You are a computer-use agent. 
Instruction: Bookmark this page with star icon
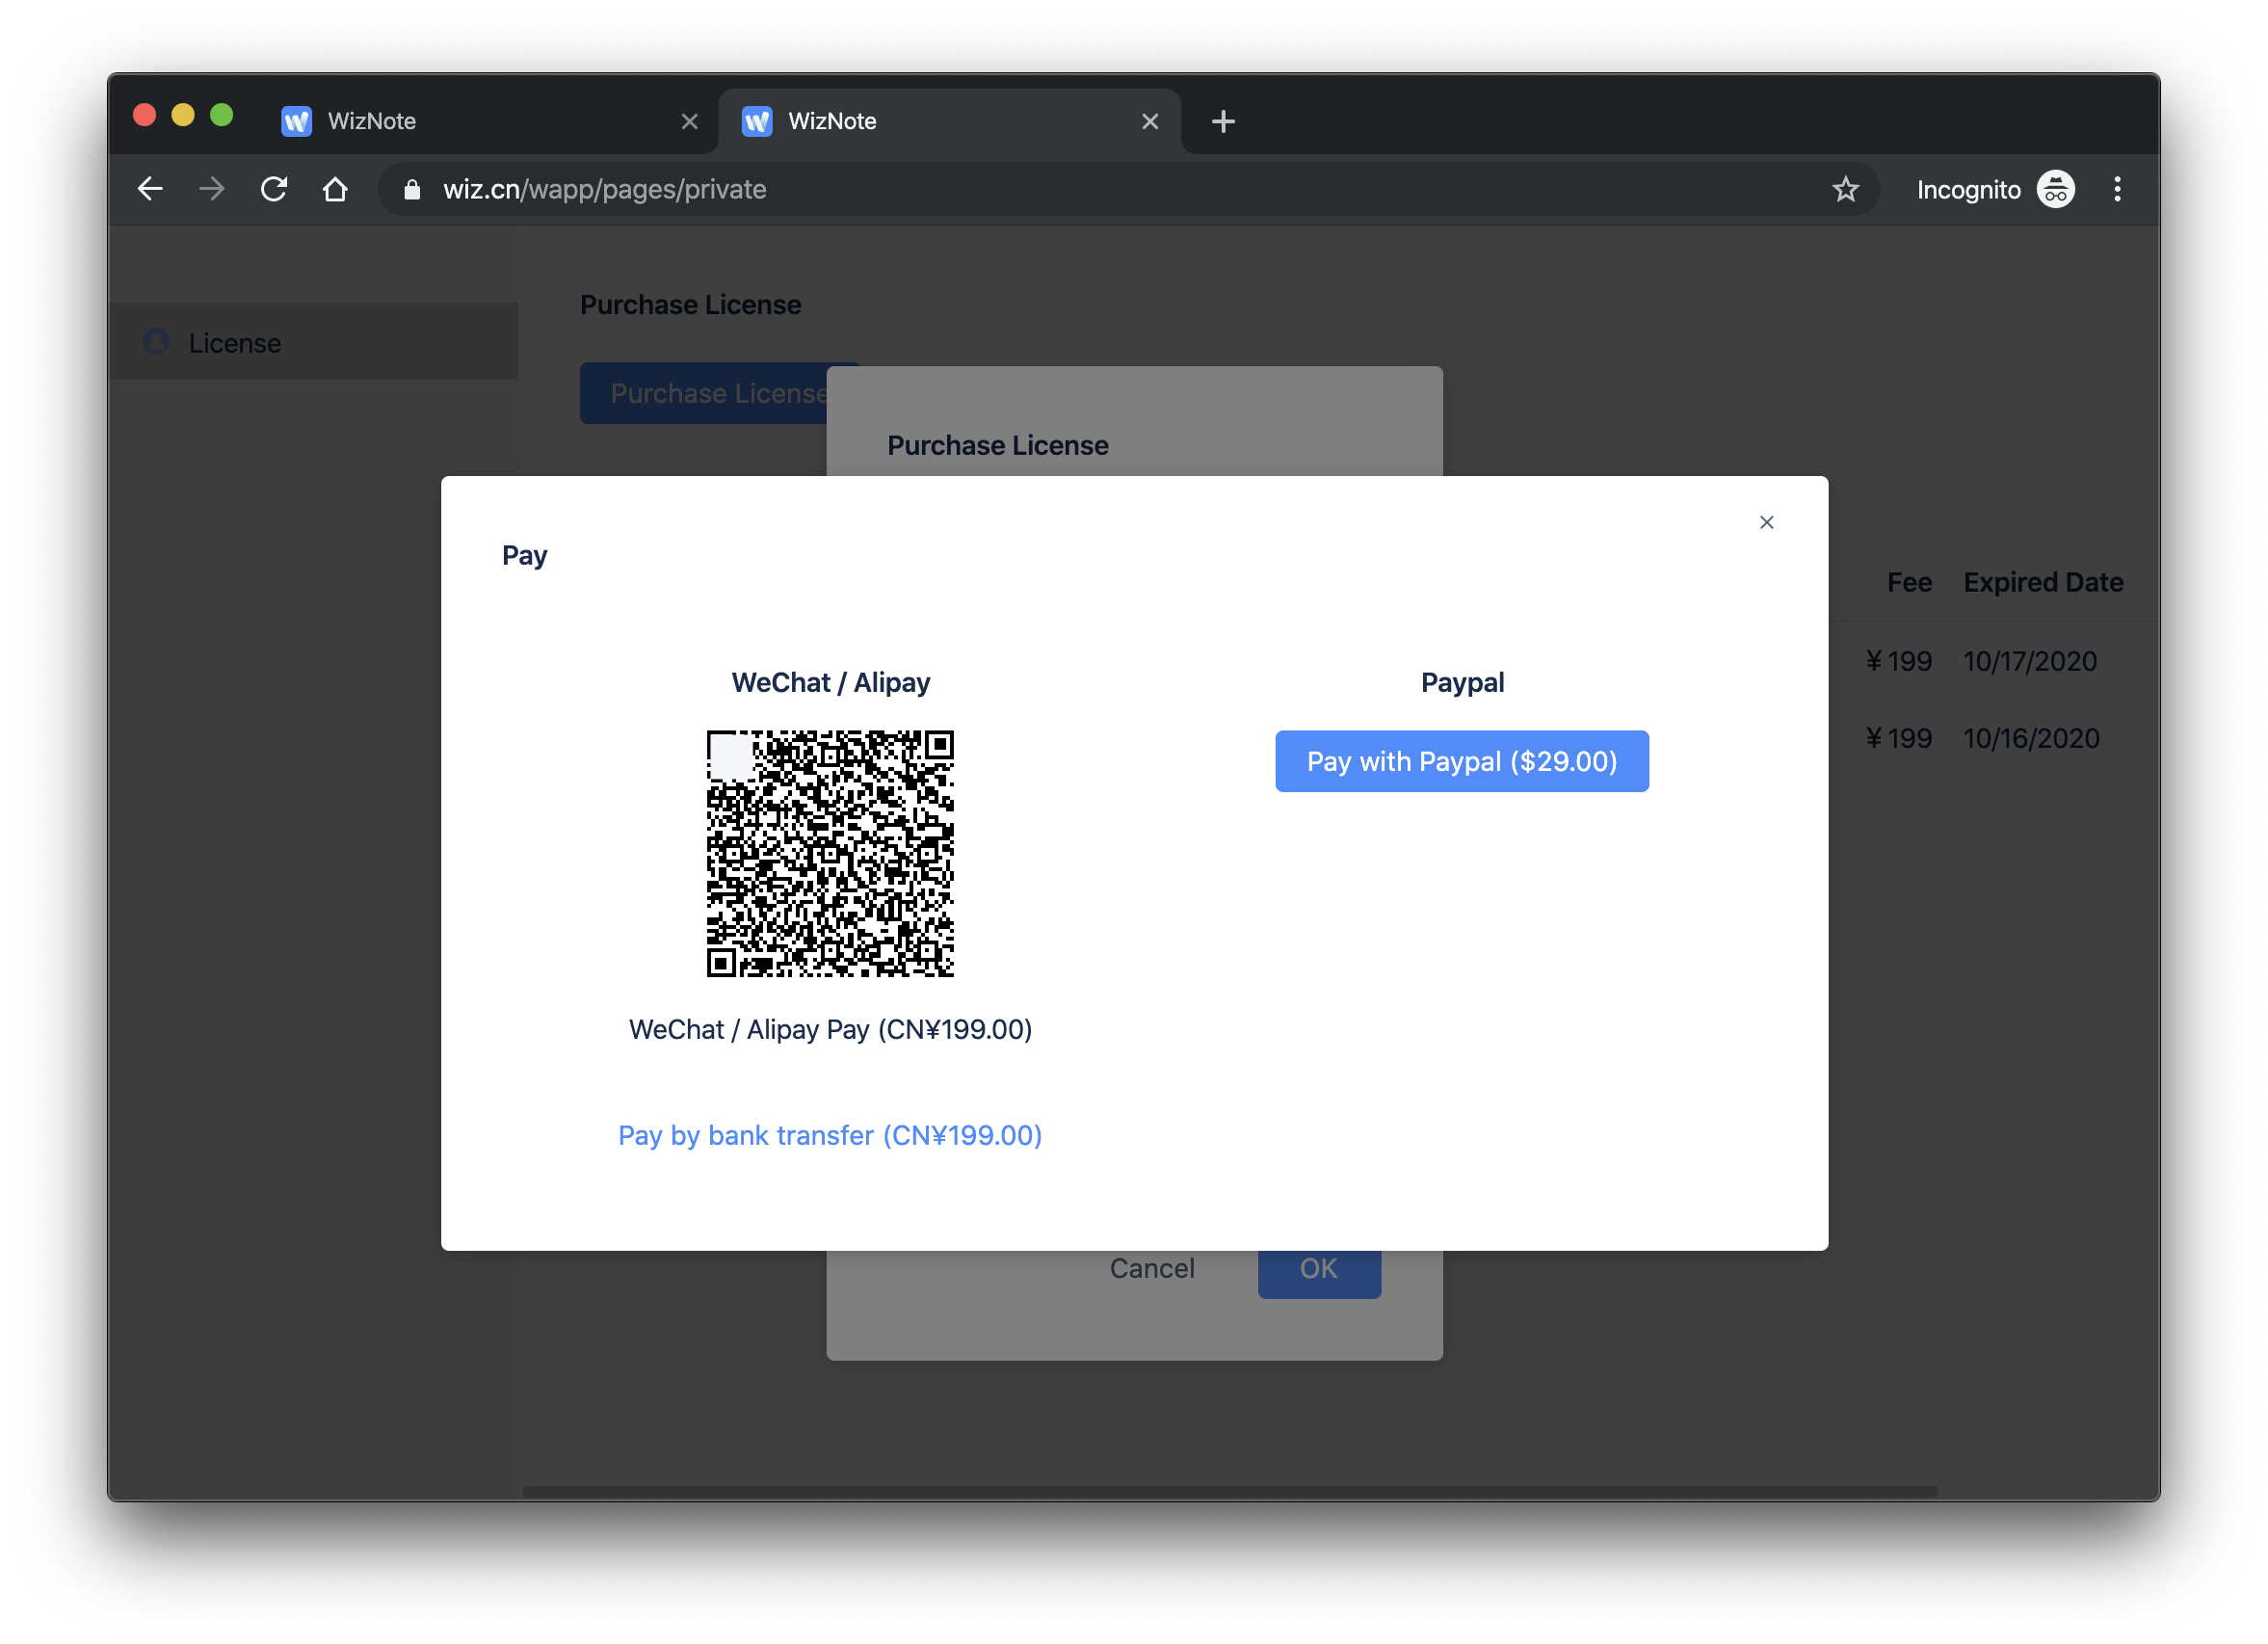pos(1844,189)
